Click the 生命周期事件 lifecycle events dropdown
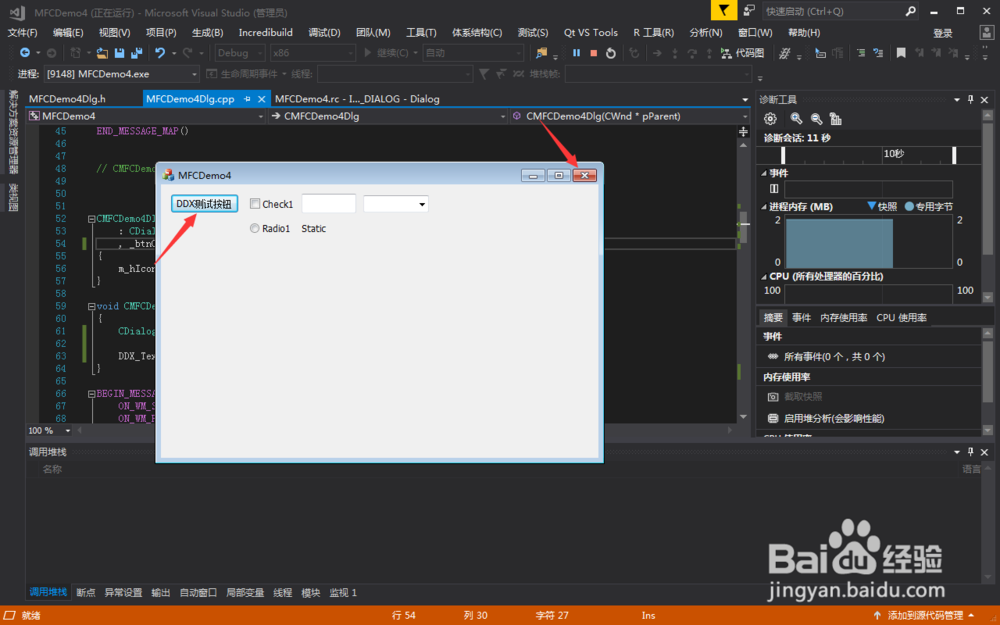Viewport: 1000px width, 625px height. tap(246, 74)
